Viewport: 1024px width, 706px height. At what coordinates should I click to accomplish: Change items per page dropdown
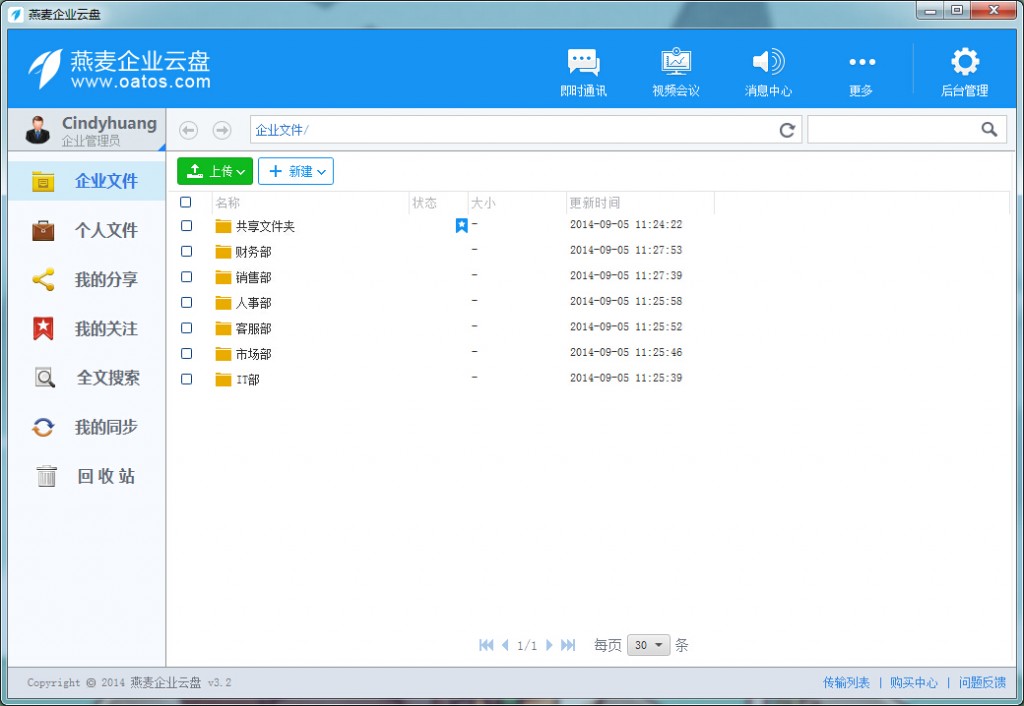click(648, 645)
